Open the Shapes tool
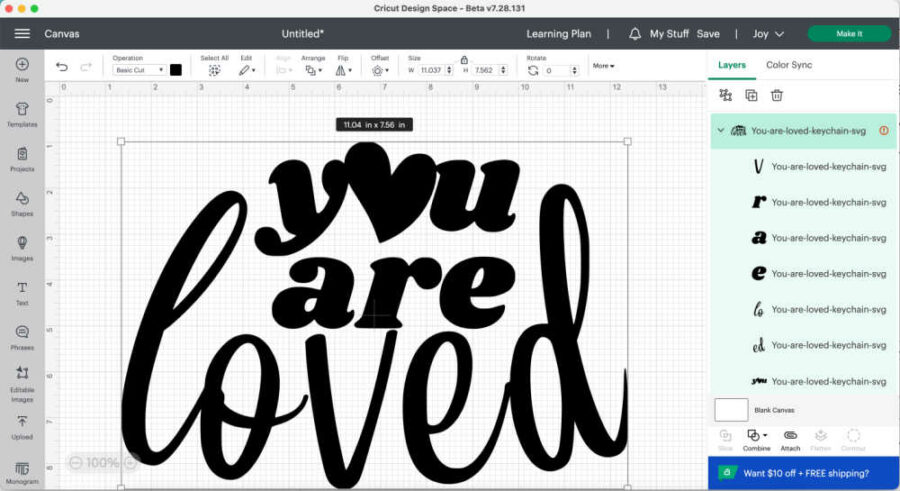 (22, 201)
